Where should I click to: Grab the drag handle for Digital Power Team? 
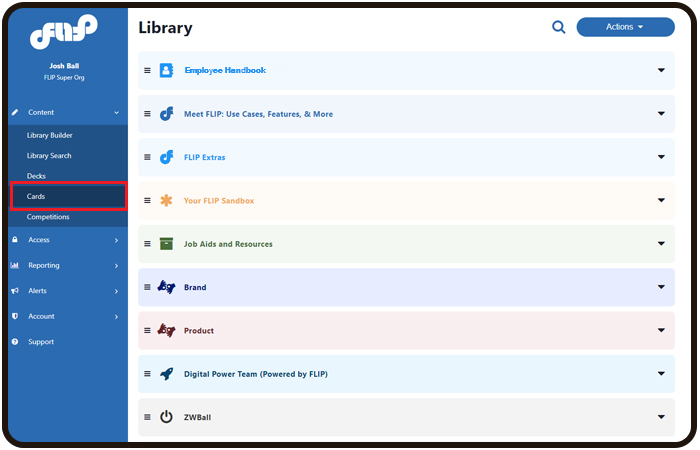point(147,374)
